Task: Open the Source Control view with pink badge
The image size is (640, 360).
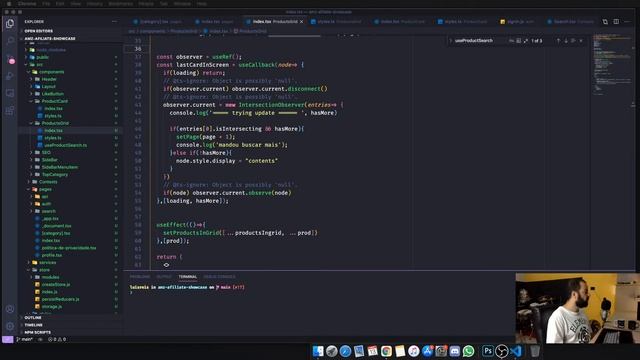Action: click(11, 59)
